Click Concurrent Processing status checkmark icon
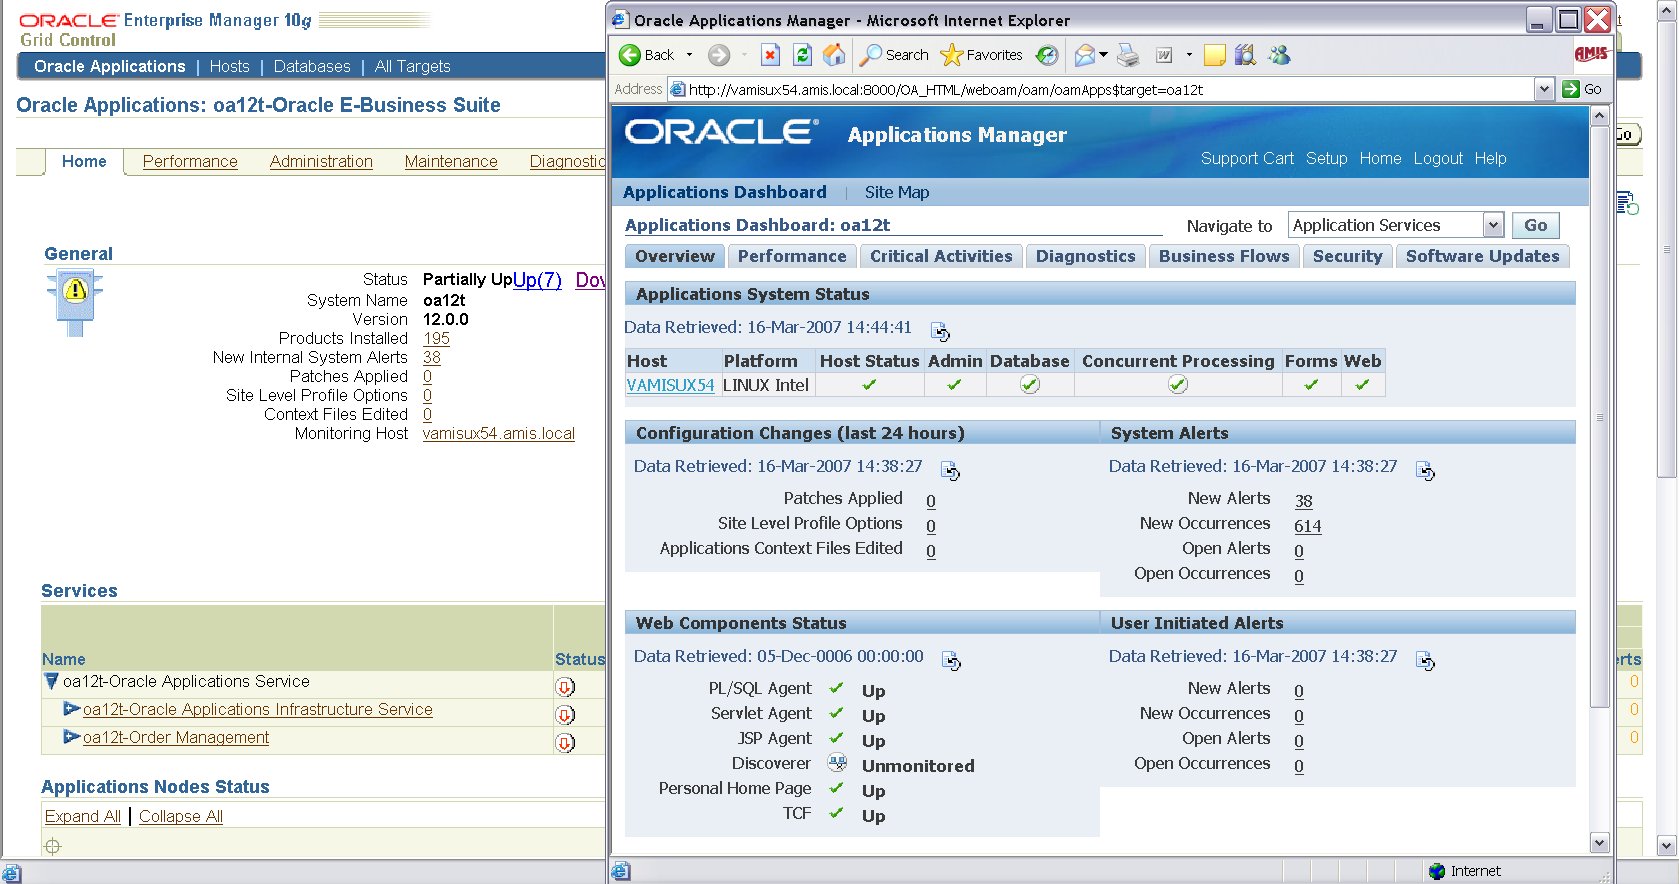Viewport: 1679px width, 884px height. (1178, 385)
